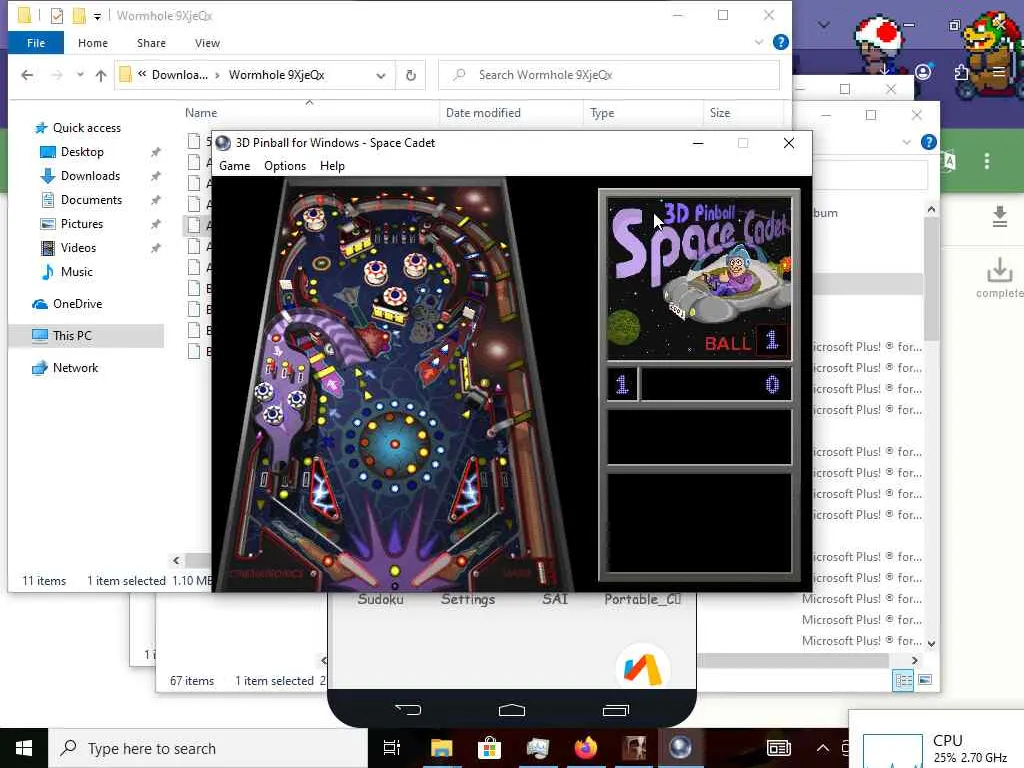The width and height of the screenshot is (1024, 768).
Task: Click the list scroll-down arrow in back window
Action: (931, 643)
